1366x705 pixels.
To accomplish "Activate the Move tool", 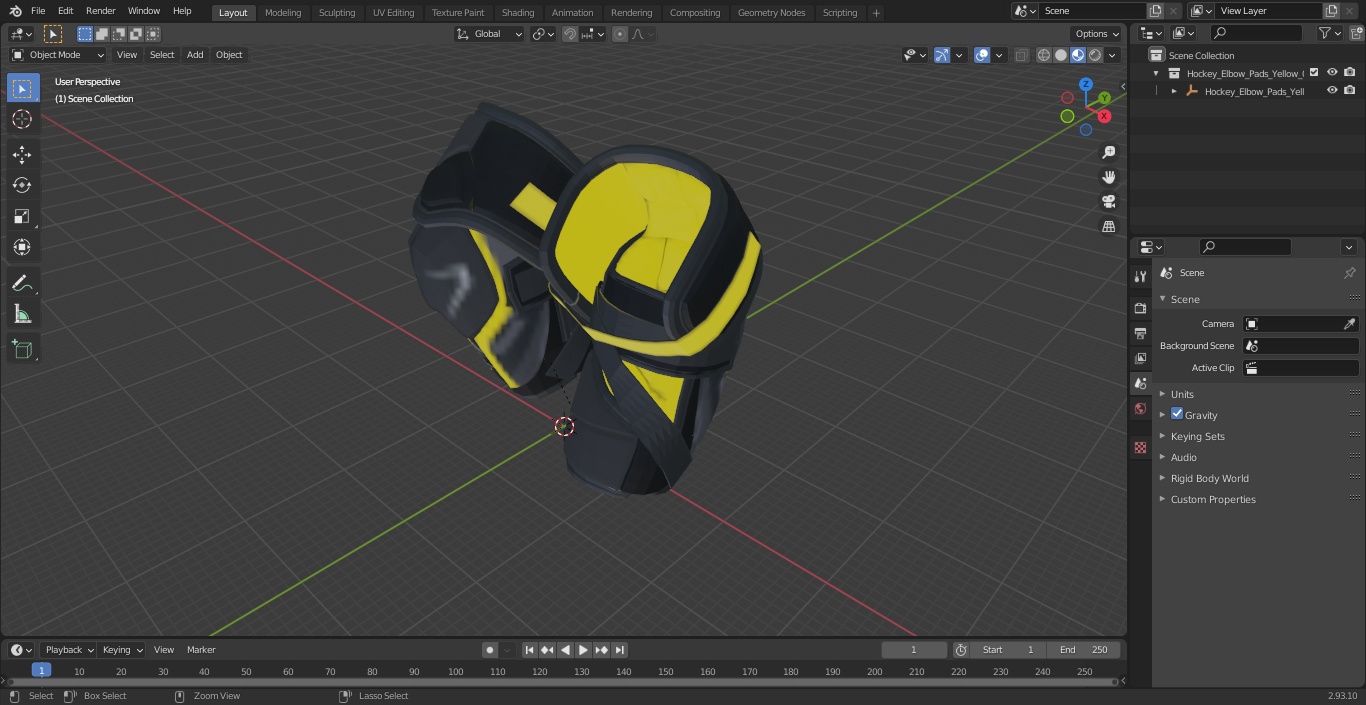I will [22, 154].
